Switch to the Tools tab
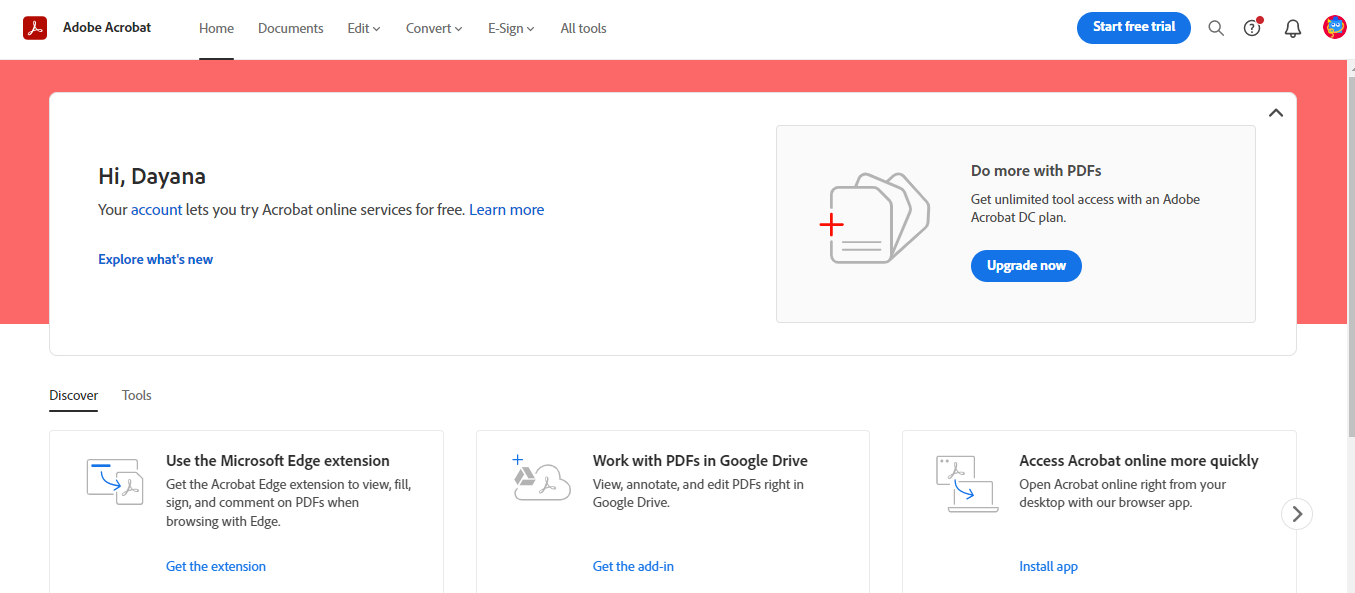The image size is (1355, 593). coord(137,395)
